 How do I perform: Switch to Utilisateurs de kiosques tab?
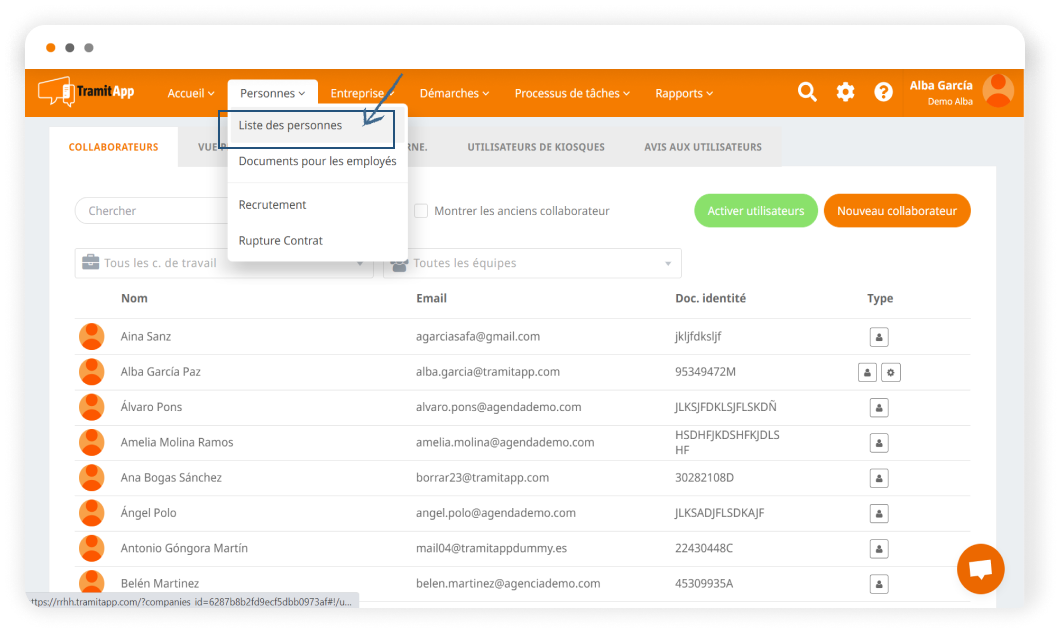[535, 147]
